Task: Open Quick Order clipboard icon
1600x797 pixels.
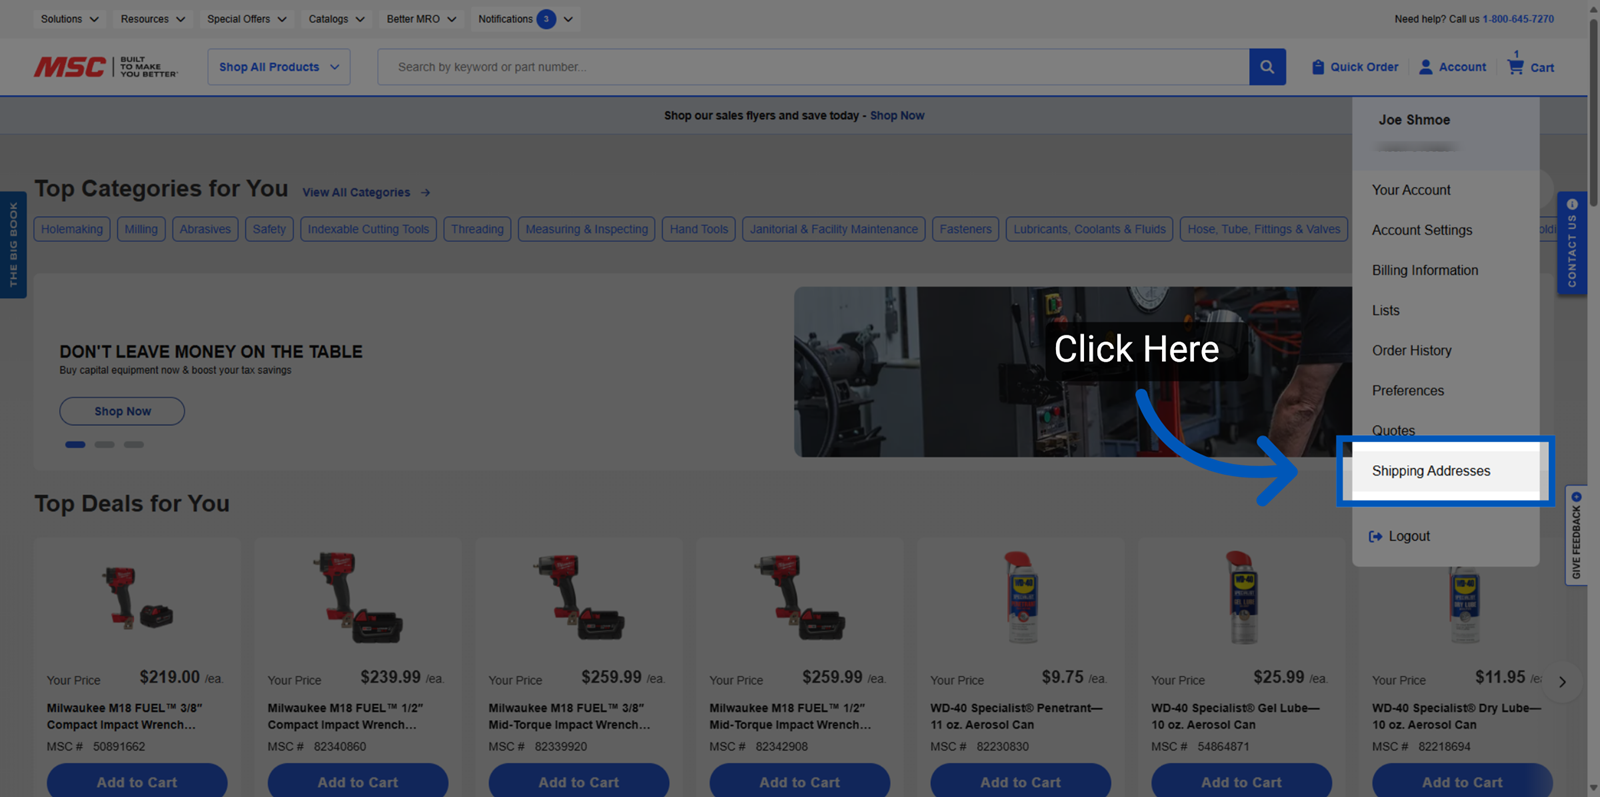Action: coord(1318,67)
